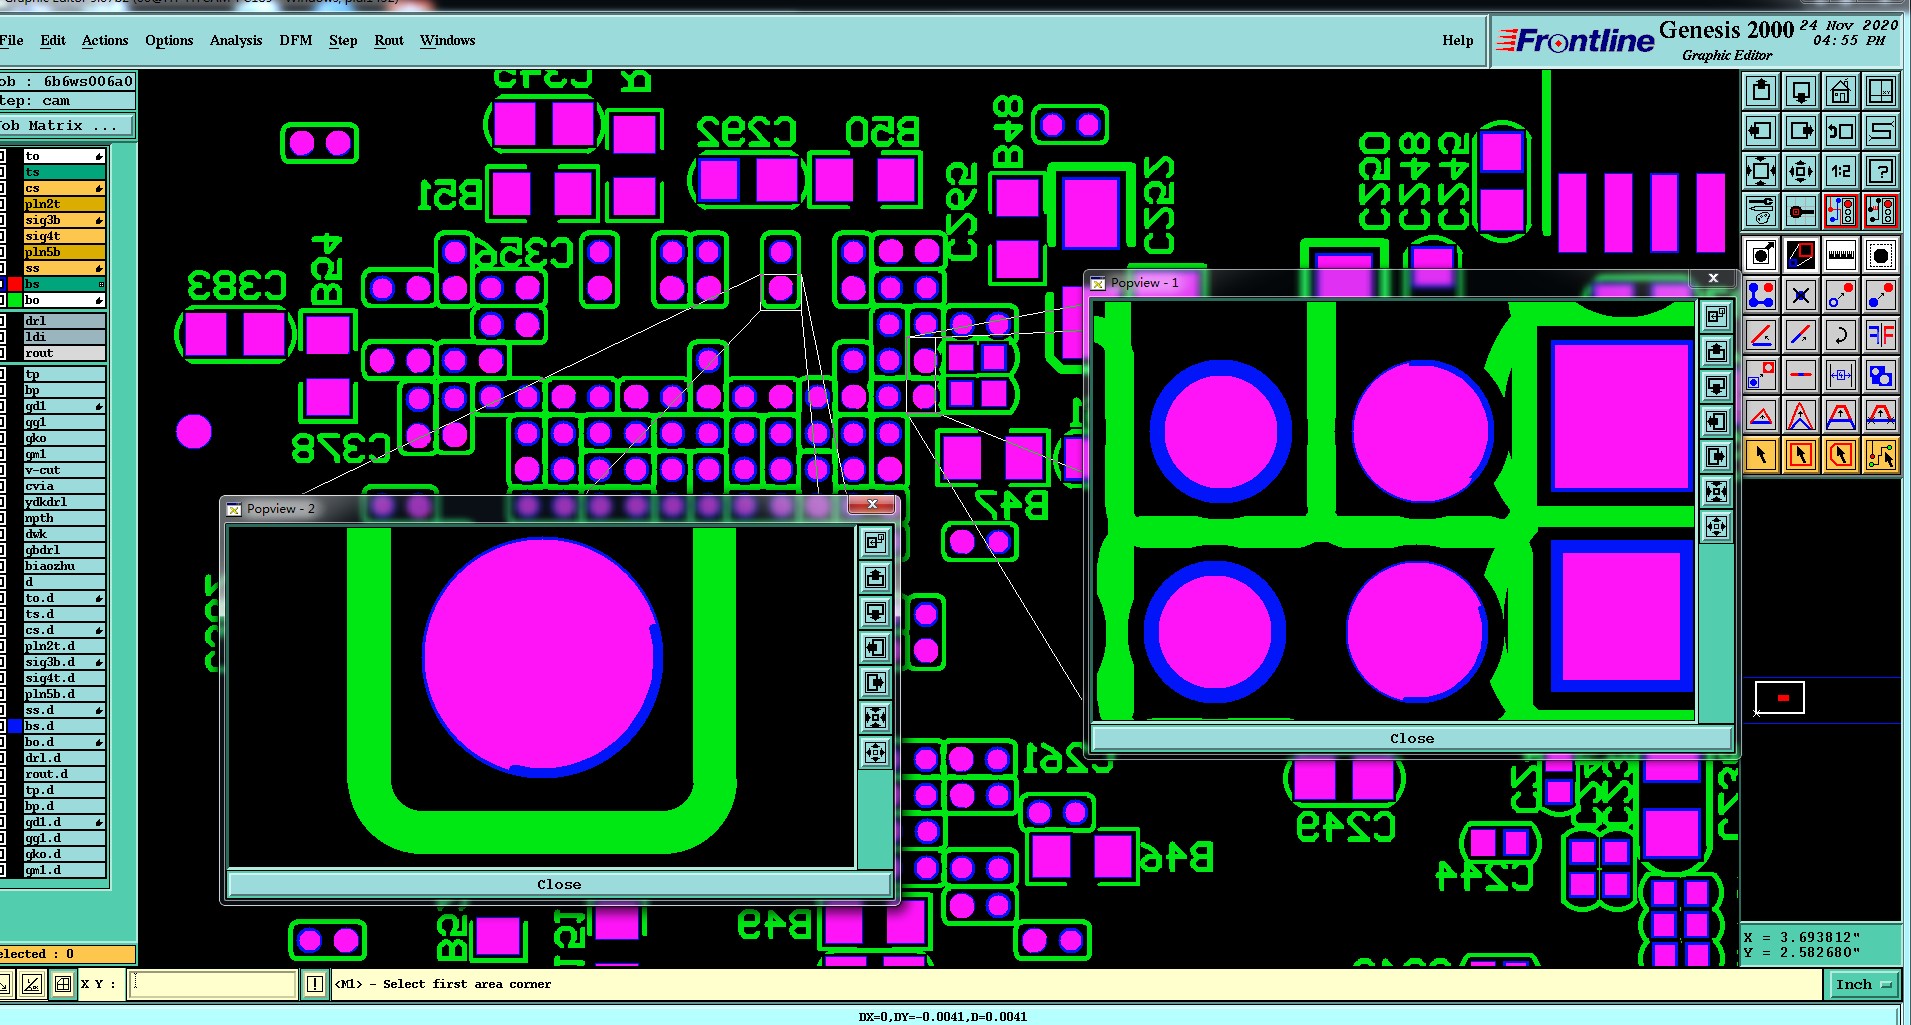
Task: Click the green color swatch of bo layer
Action: click(x=15, y=300)
